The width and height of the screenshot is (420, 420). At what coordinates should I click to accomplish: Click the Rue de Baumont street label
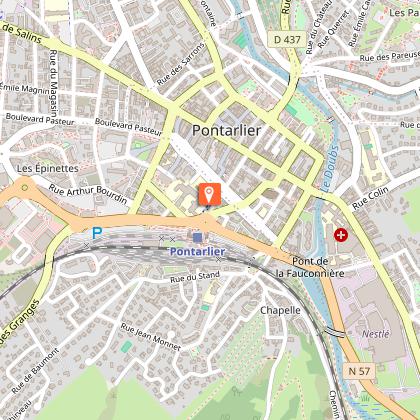click(35, 371)
